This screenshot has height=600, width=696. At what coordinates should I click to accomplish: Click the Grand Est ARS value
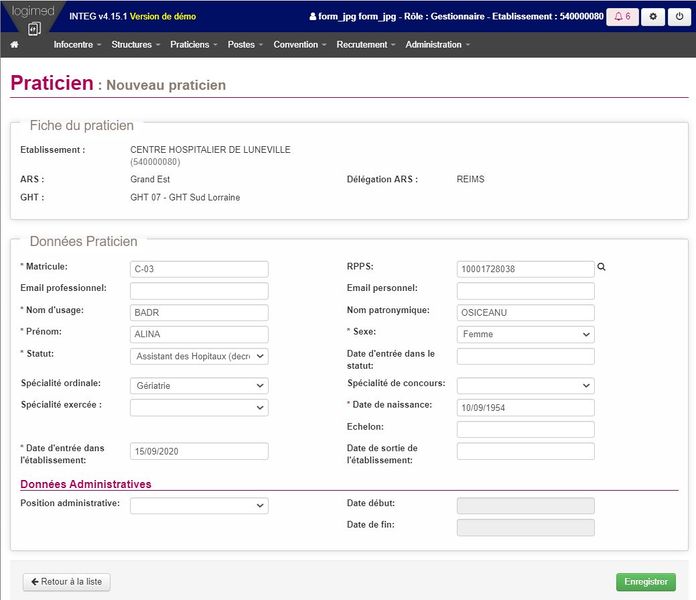pos(150,179)
